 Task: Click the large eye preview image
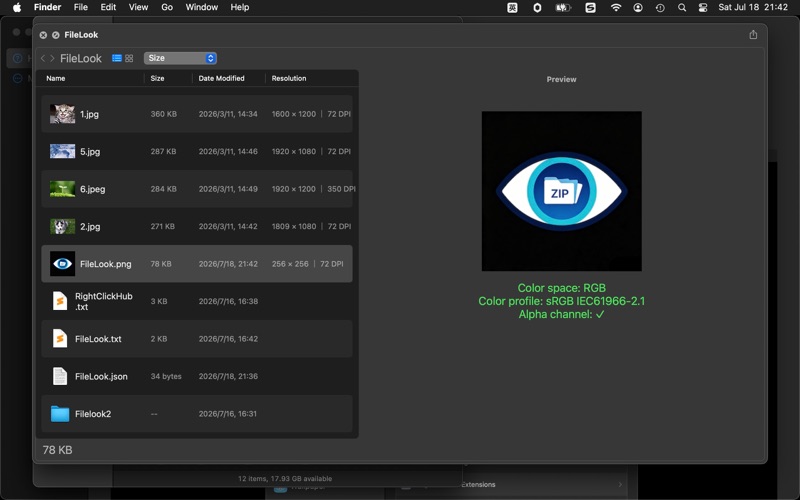pyautogui.click(x=562, y=191)
